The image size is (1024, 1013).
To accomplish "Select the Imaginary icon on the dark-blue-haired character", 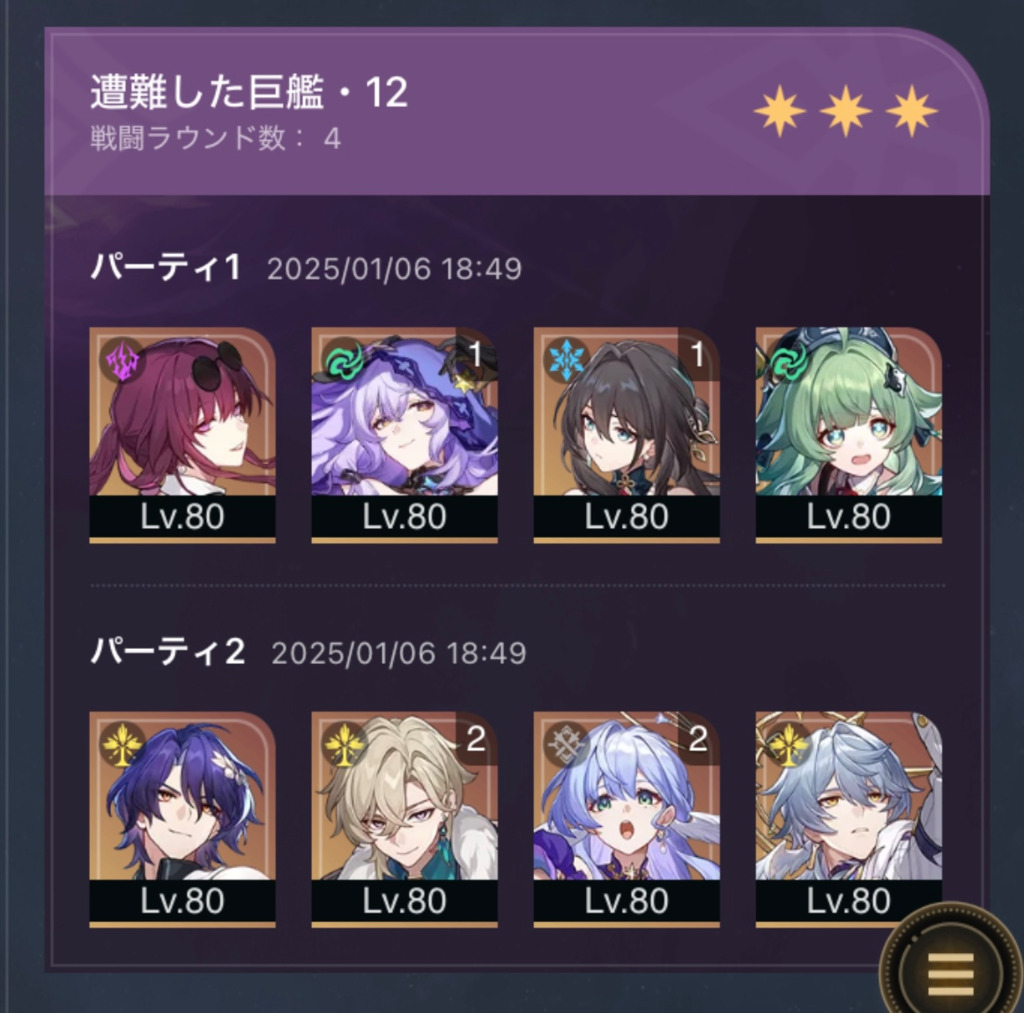I will pos(123,744).
